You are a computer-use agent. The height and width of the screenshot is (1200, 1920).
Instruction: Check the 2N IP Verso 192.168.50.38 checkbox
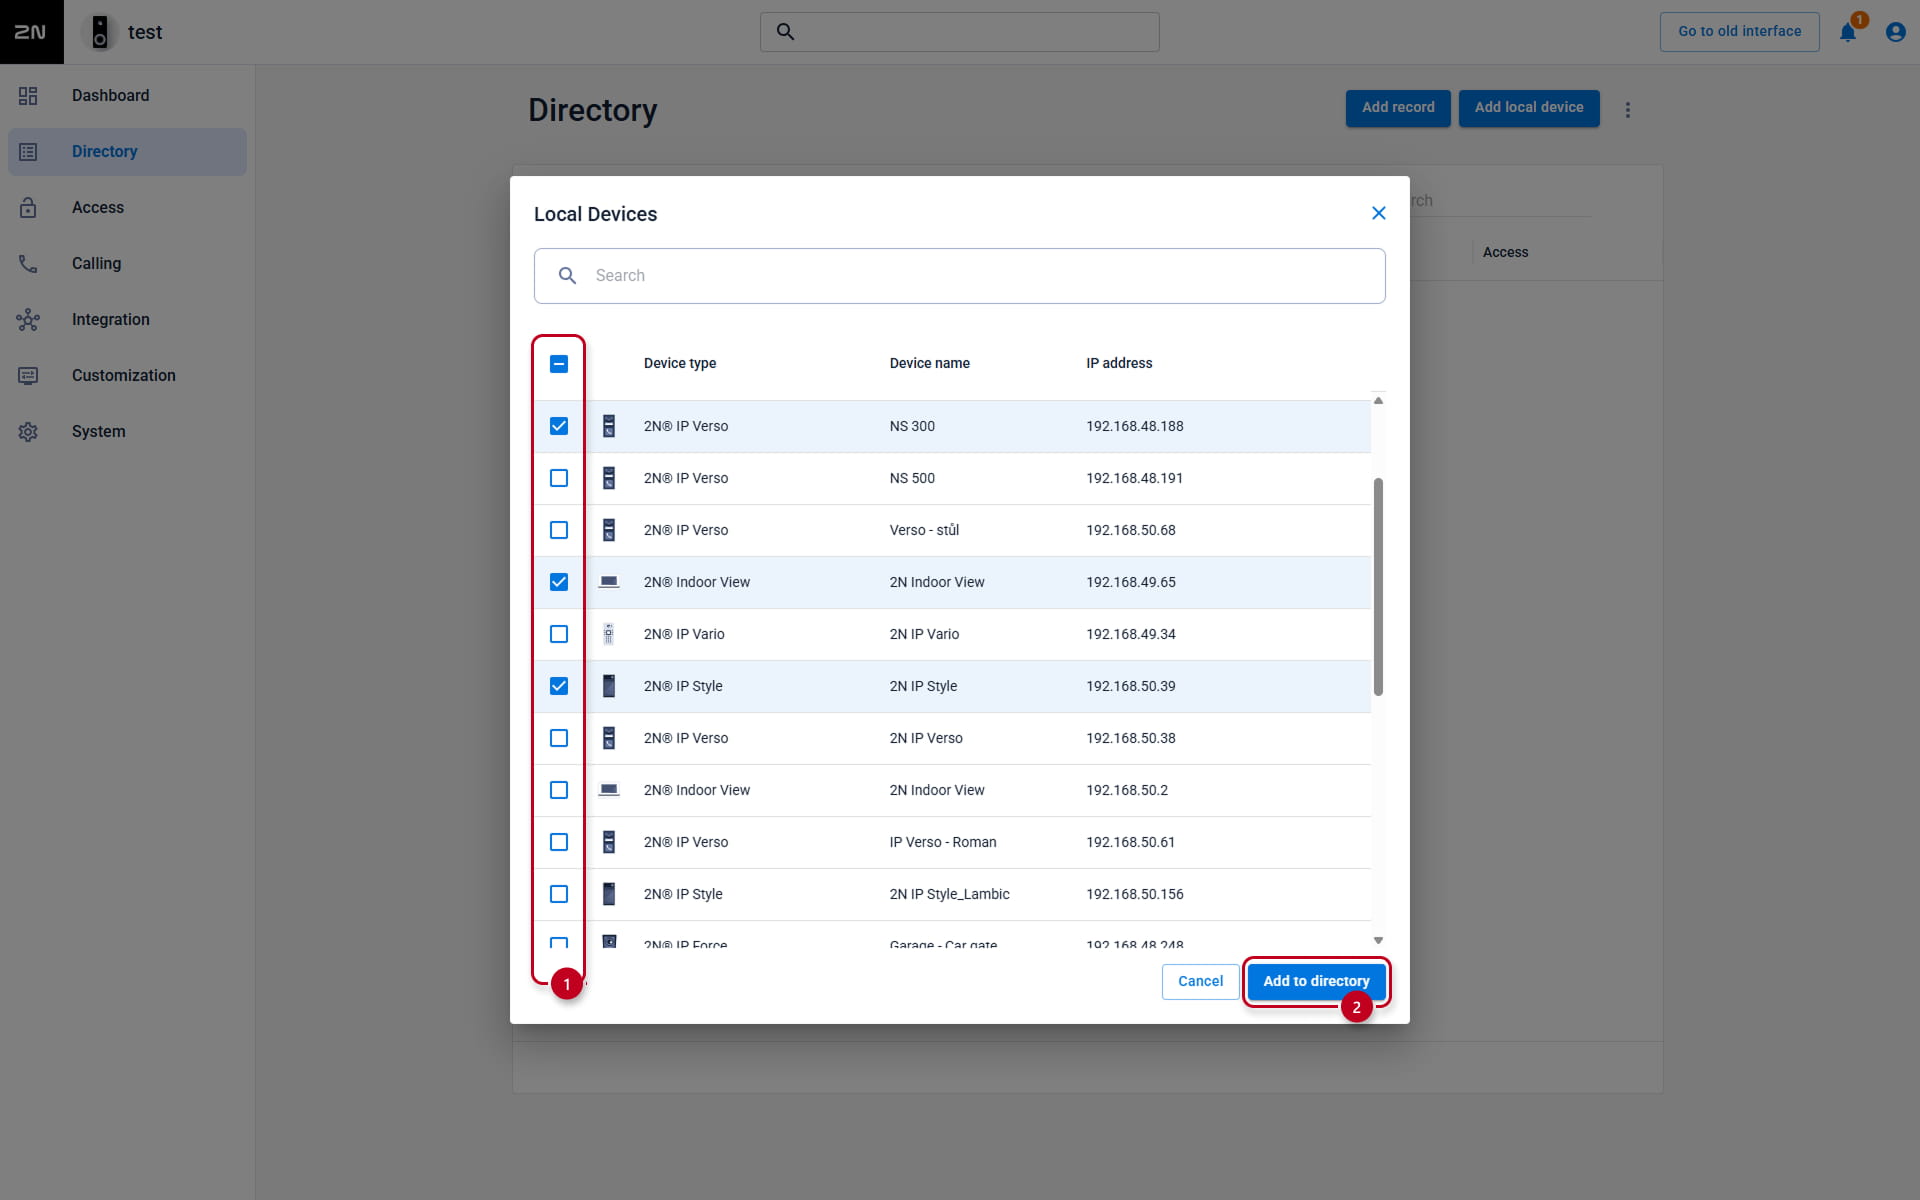[559, 738]
